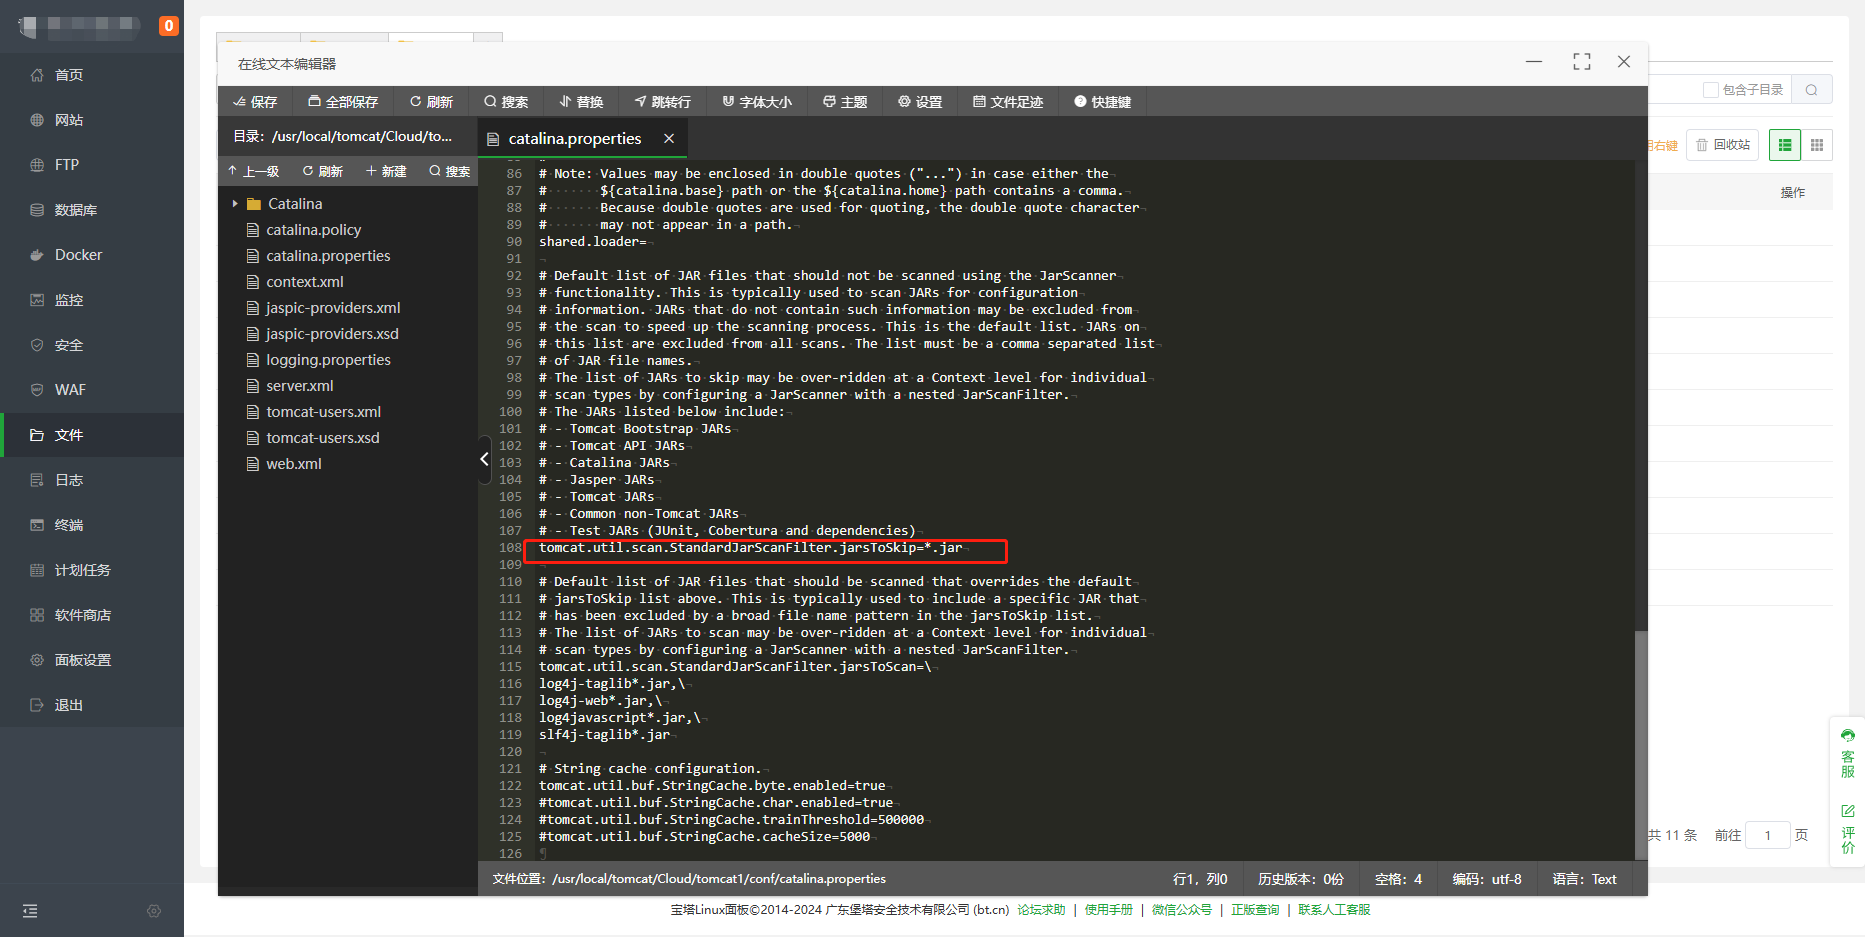Open the Search tool in editor toolbar

coord(506,102)
